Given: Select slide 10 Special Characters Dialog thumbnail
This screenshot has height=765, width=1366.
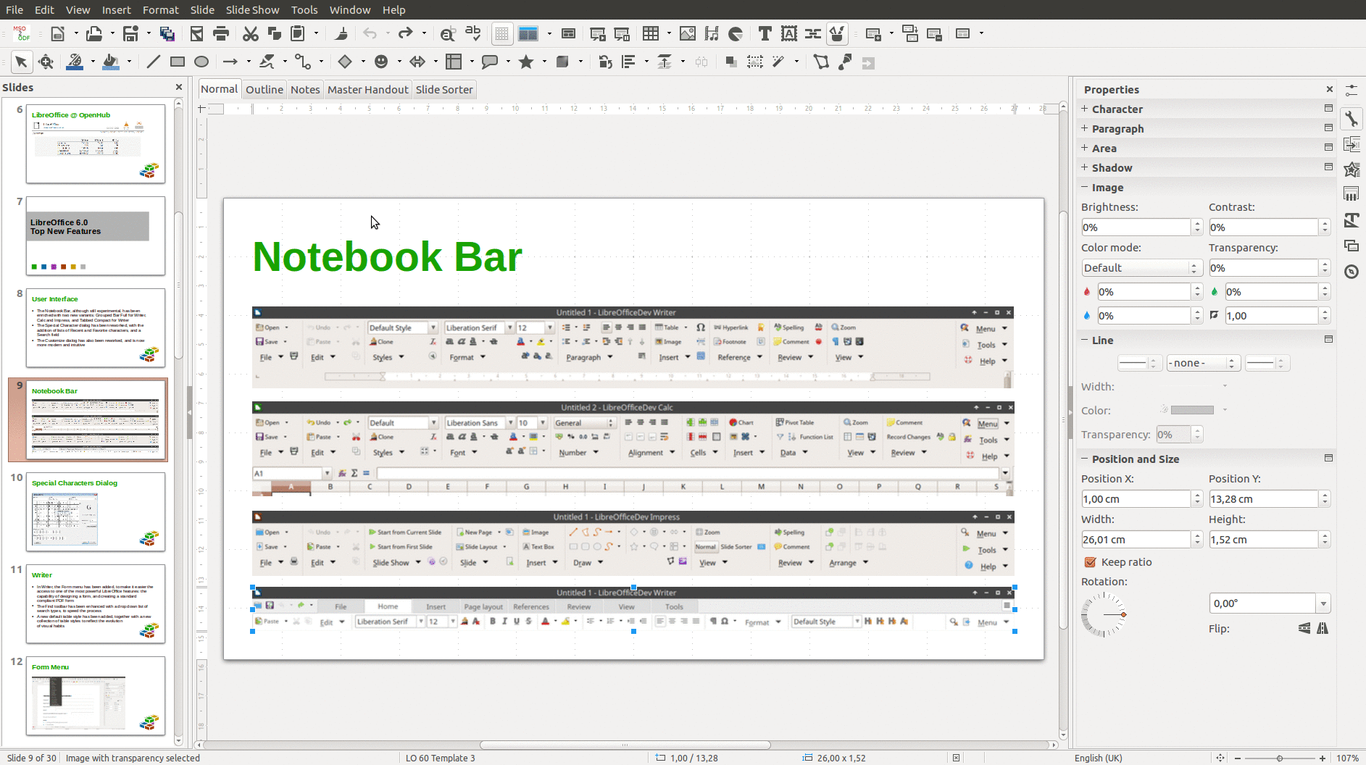Looking at the screenshot, I should (96, 511).
